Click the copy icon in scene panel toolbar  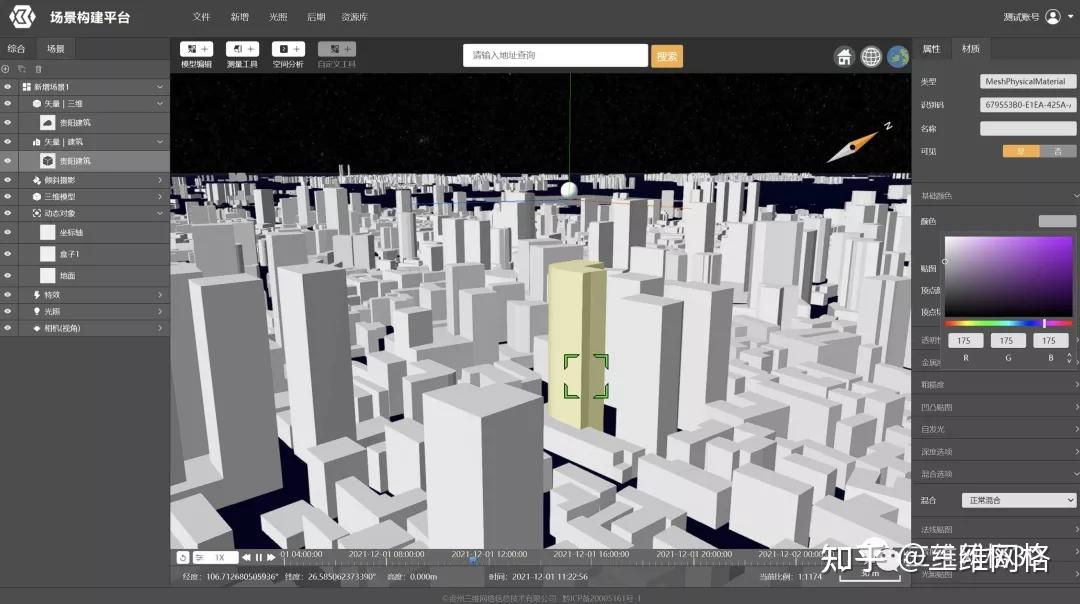coord(22,69)
